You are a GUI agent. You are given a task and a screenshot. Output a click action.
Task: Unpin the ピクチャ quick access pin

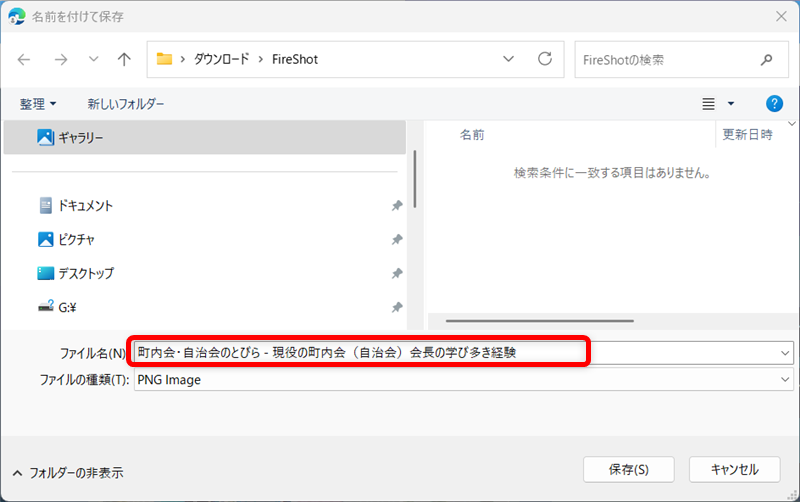pyautogui.click(x=397, y=240)
